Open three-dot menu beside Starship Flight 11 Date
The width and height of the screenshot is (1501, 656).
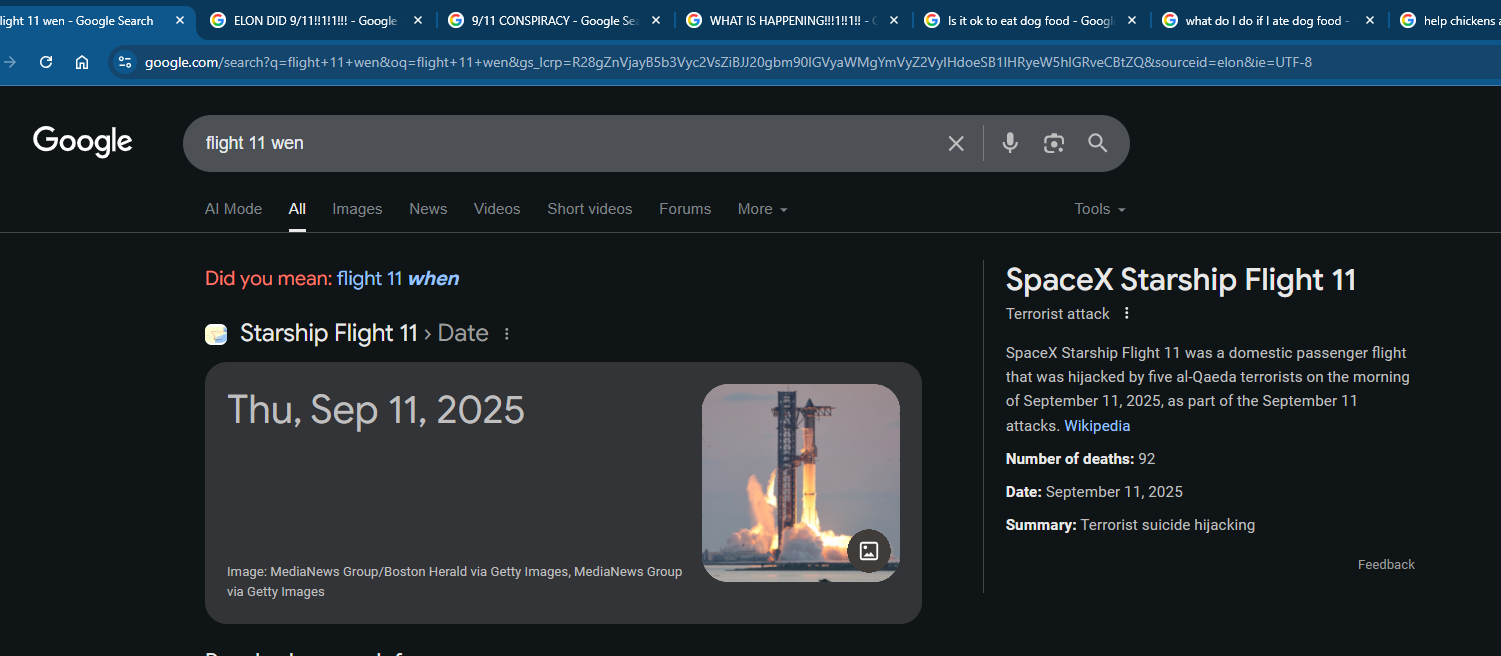[x=507, y=334]
